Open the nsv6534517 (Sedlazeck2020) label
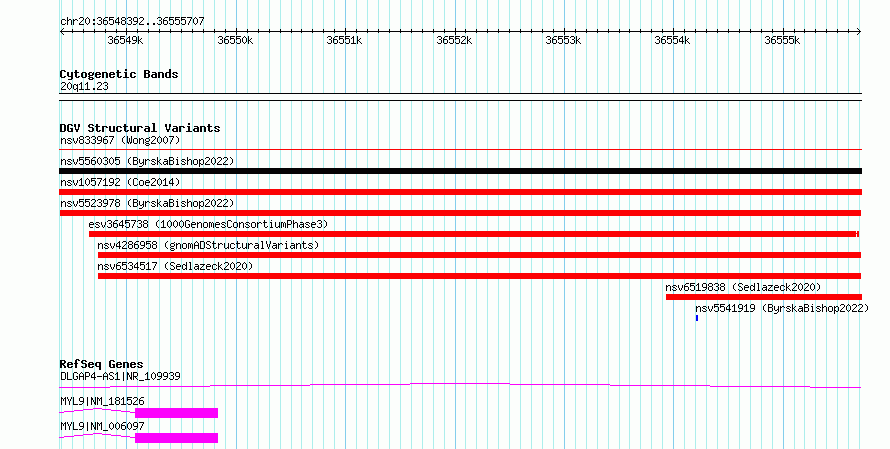890x449 pixels. point(175,266)
